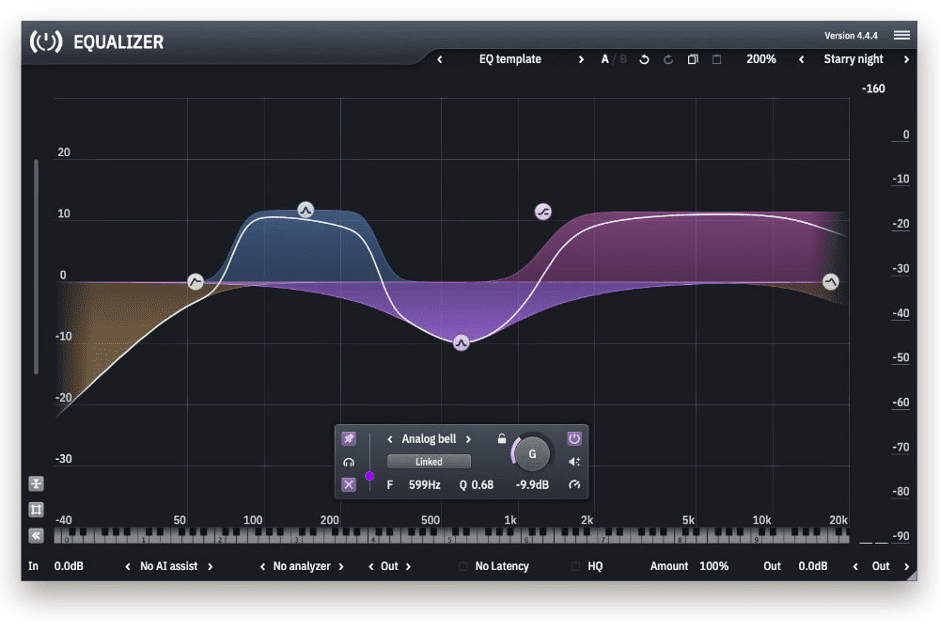Click the paste settings icon

coord(717,59)
